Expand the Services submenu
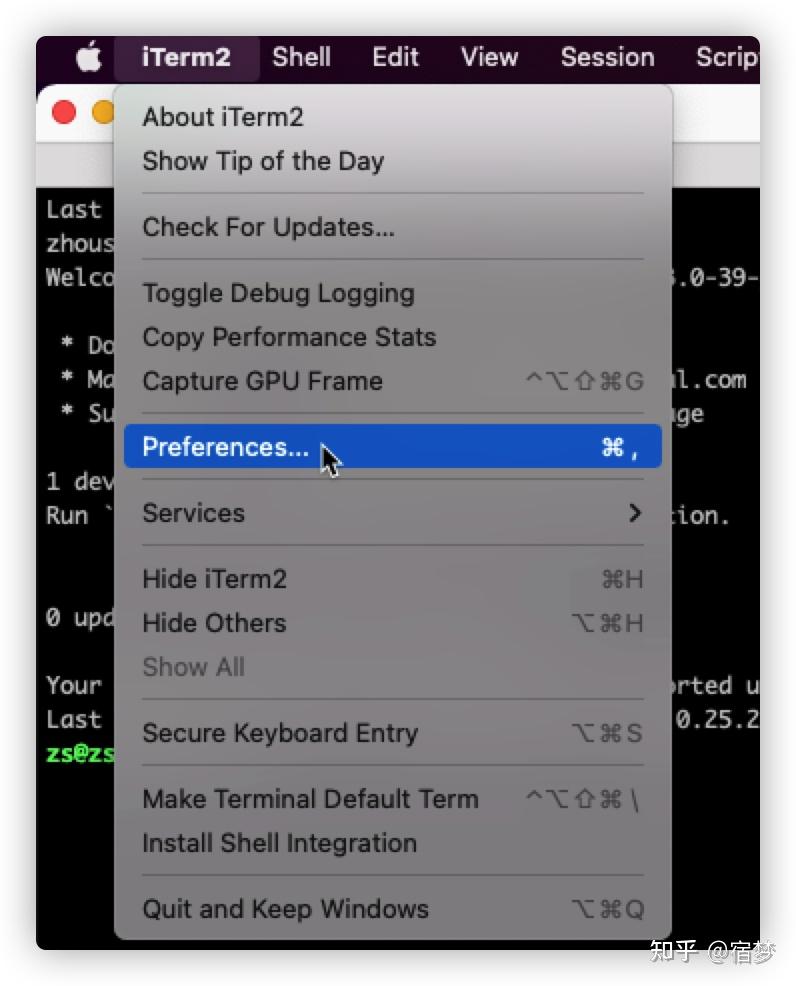This screenshot has width=796, height=986. tap(393, 513)
